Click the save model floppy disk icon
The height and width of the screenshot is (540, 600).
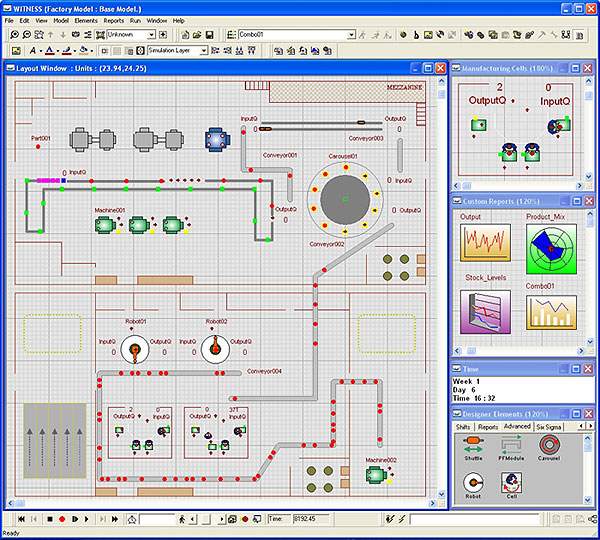(x=209, y=35)
